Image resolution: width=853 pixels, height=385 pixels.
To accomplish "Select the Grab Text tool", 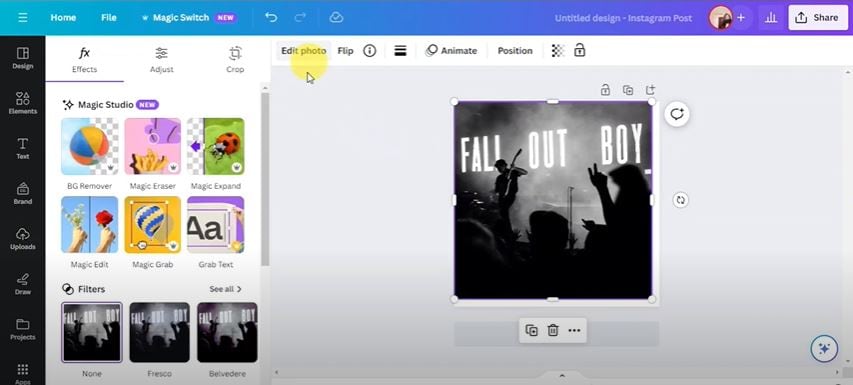I will 215,225.
